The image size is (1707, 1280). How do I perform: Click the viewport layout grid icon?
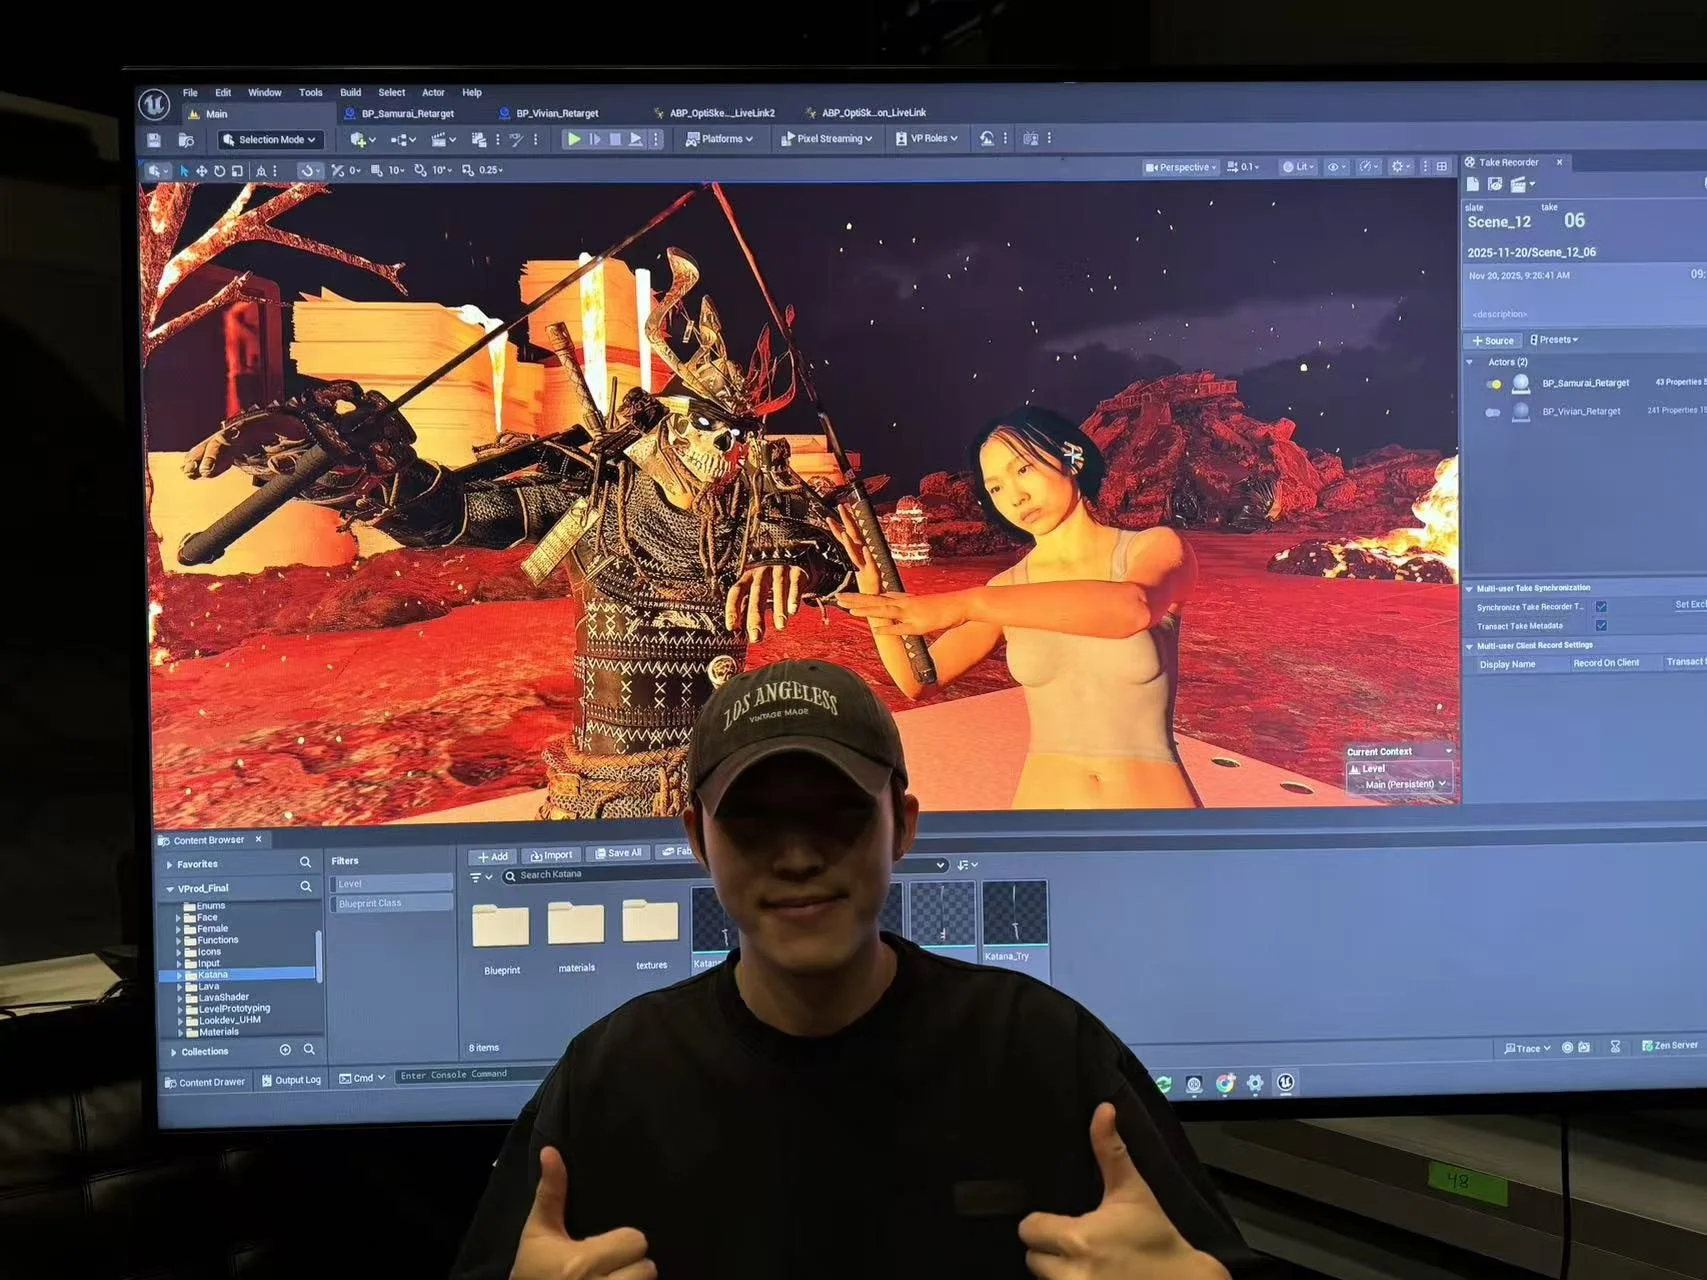pyautogui.click(x=1442, y=167)
